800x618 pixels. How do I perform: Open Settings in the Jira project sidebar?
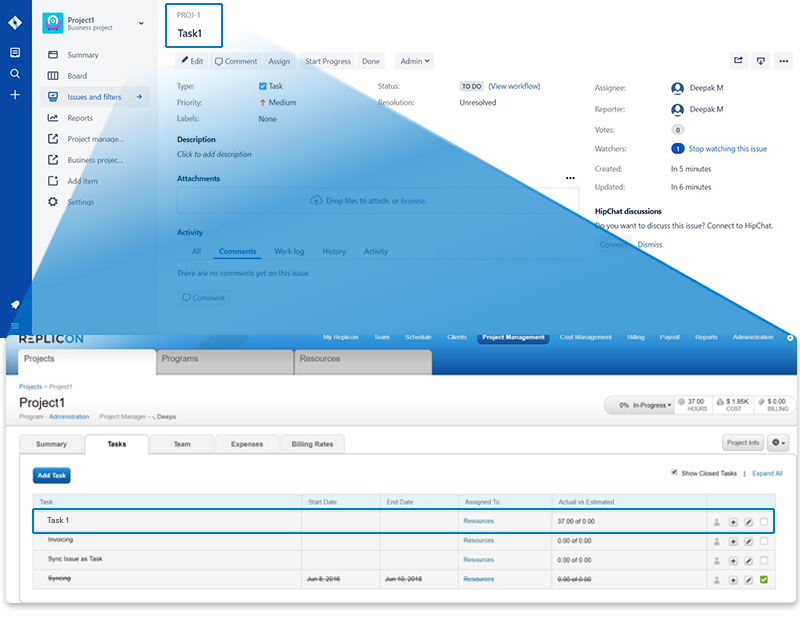[81, 202]
